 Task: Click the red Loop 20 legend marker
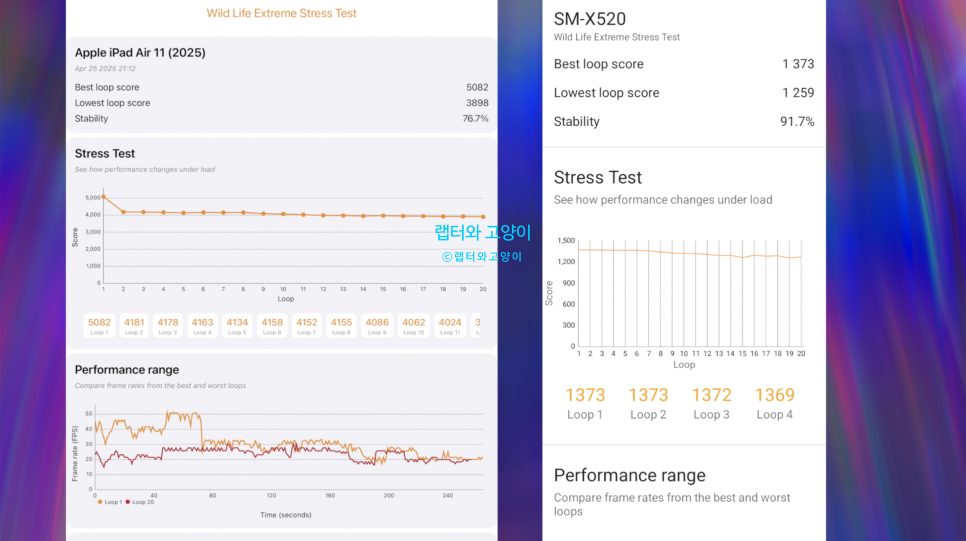(128, 502)
